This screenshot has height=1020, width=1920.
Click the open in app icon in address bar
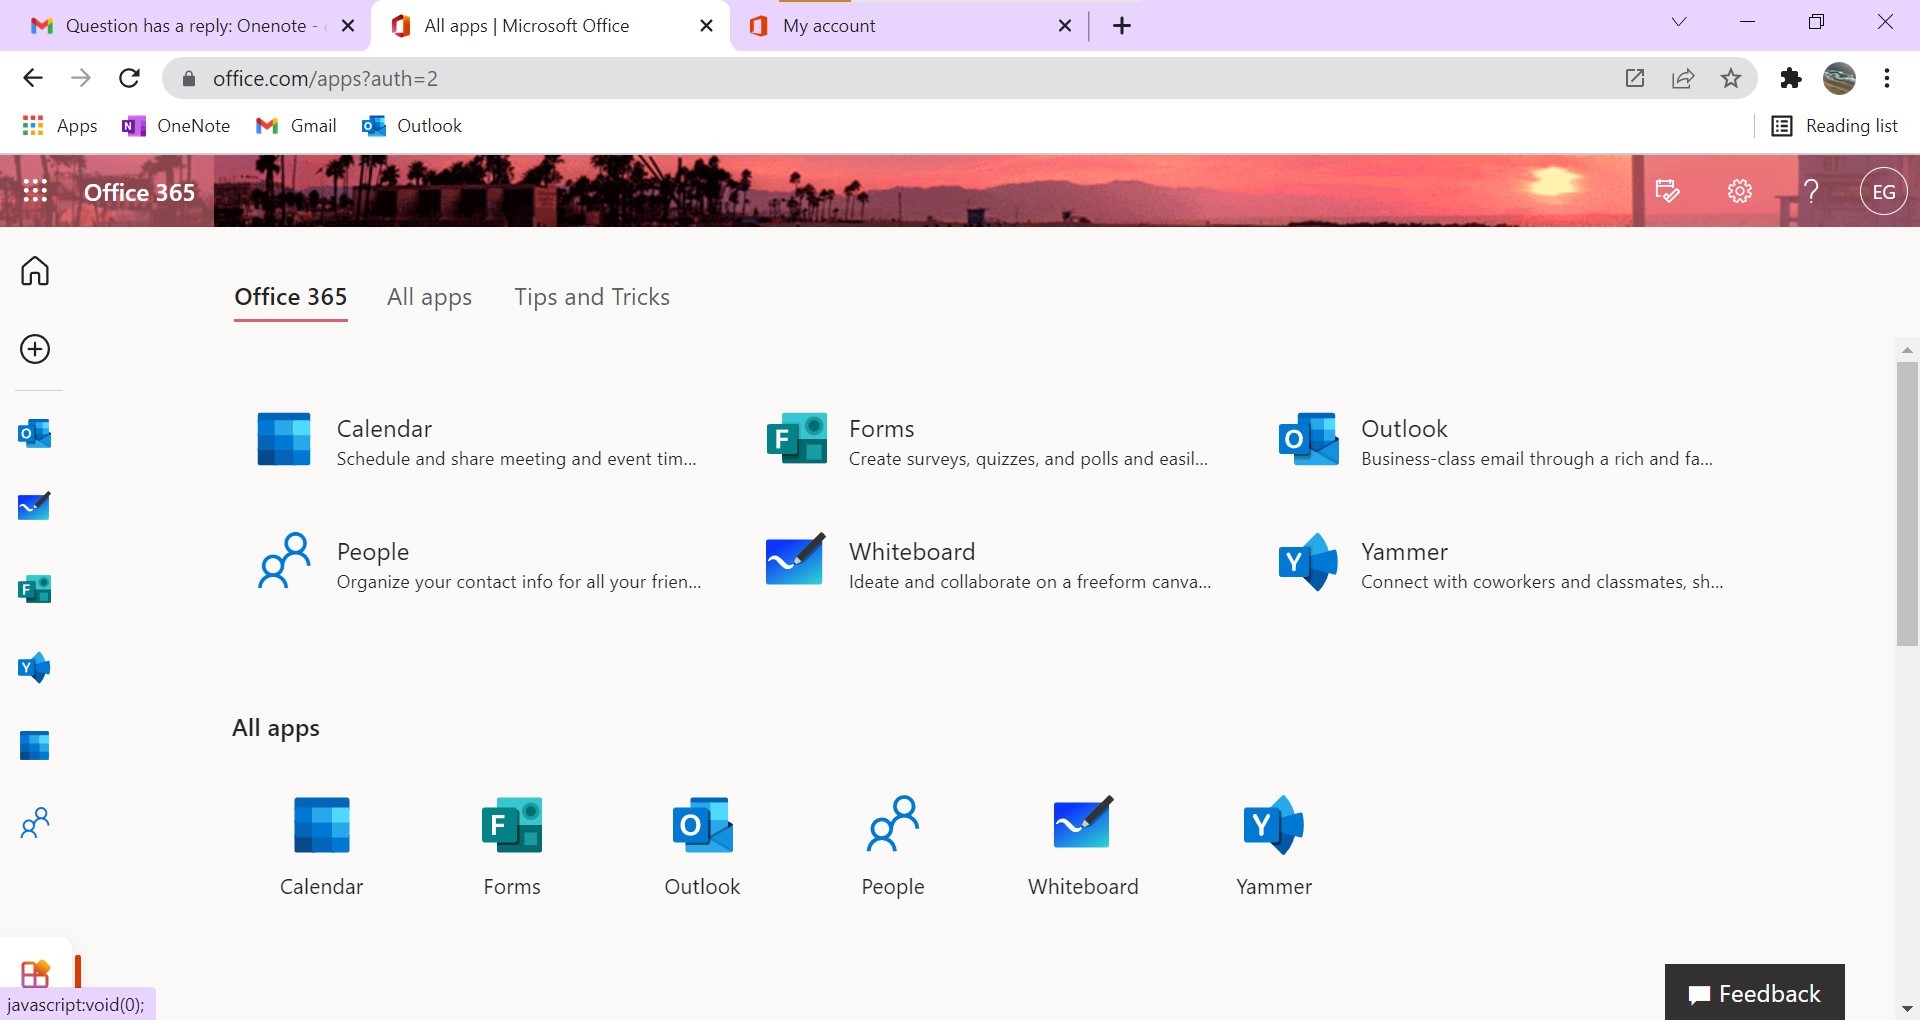(1635, 78)
